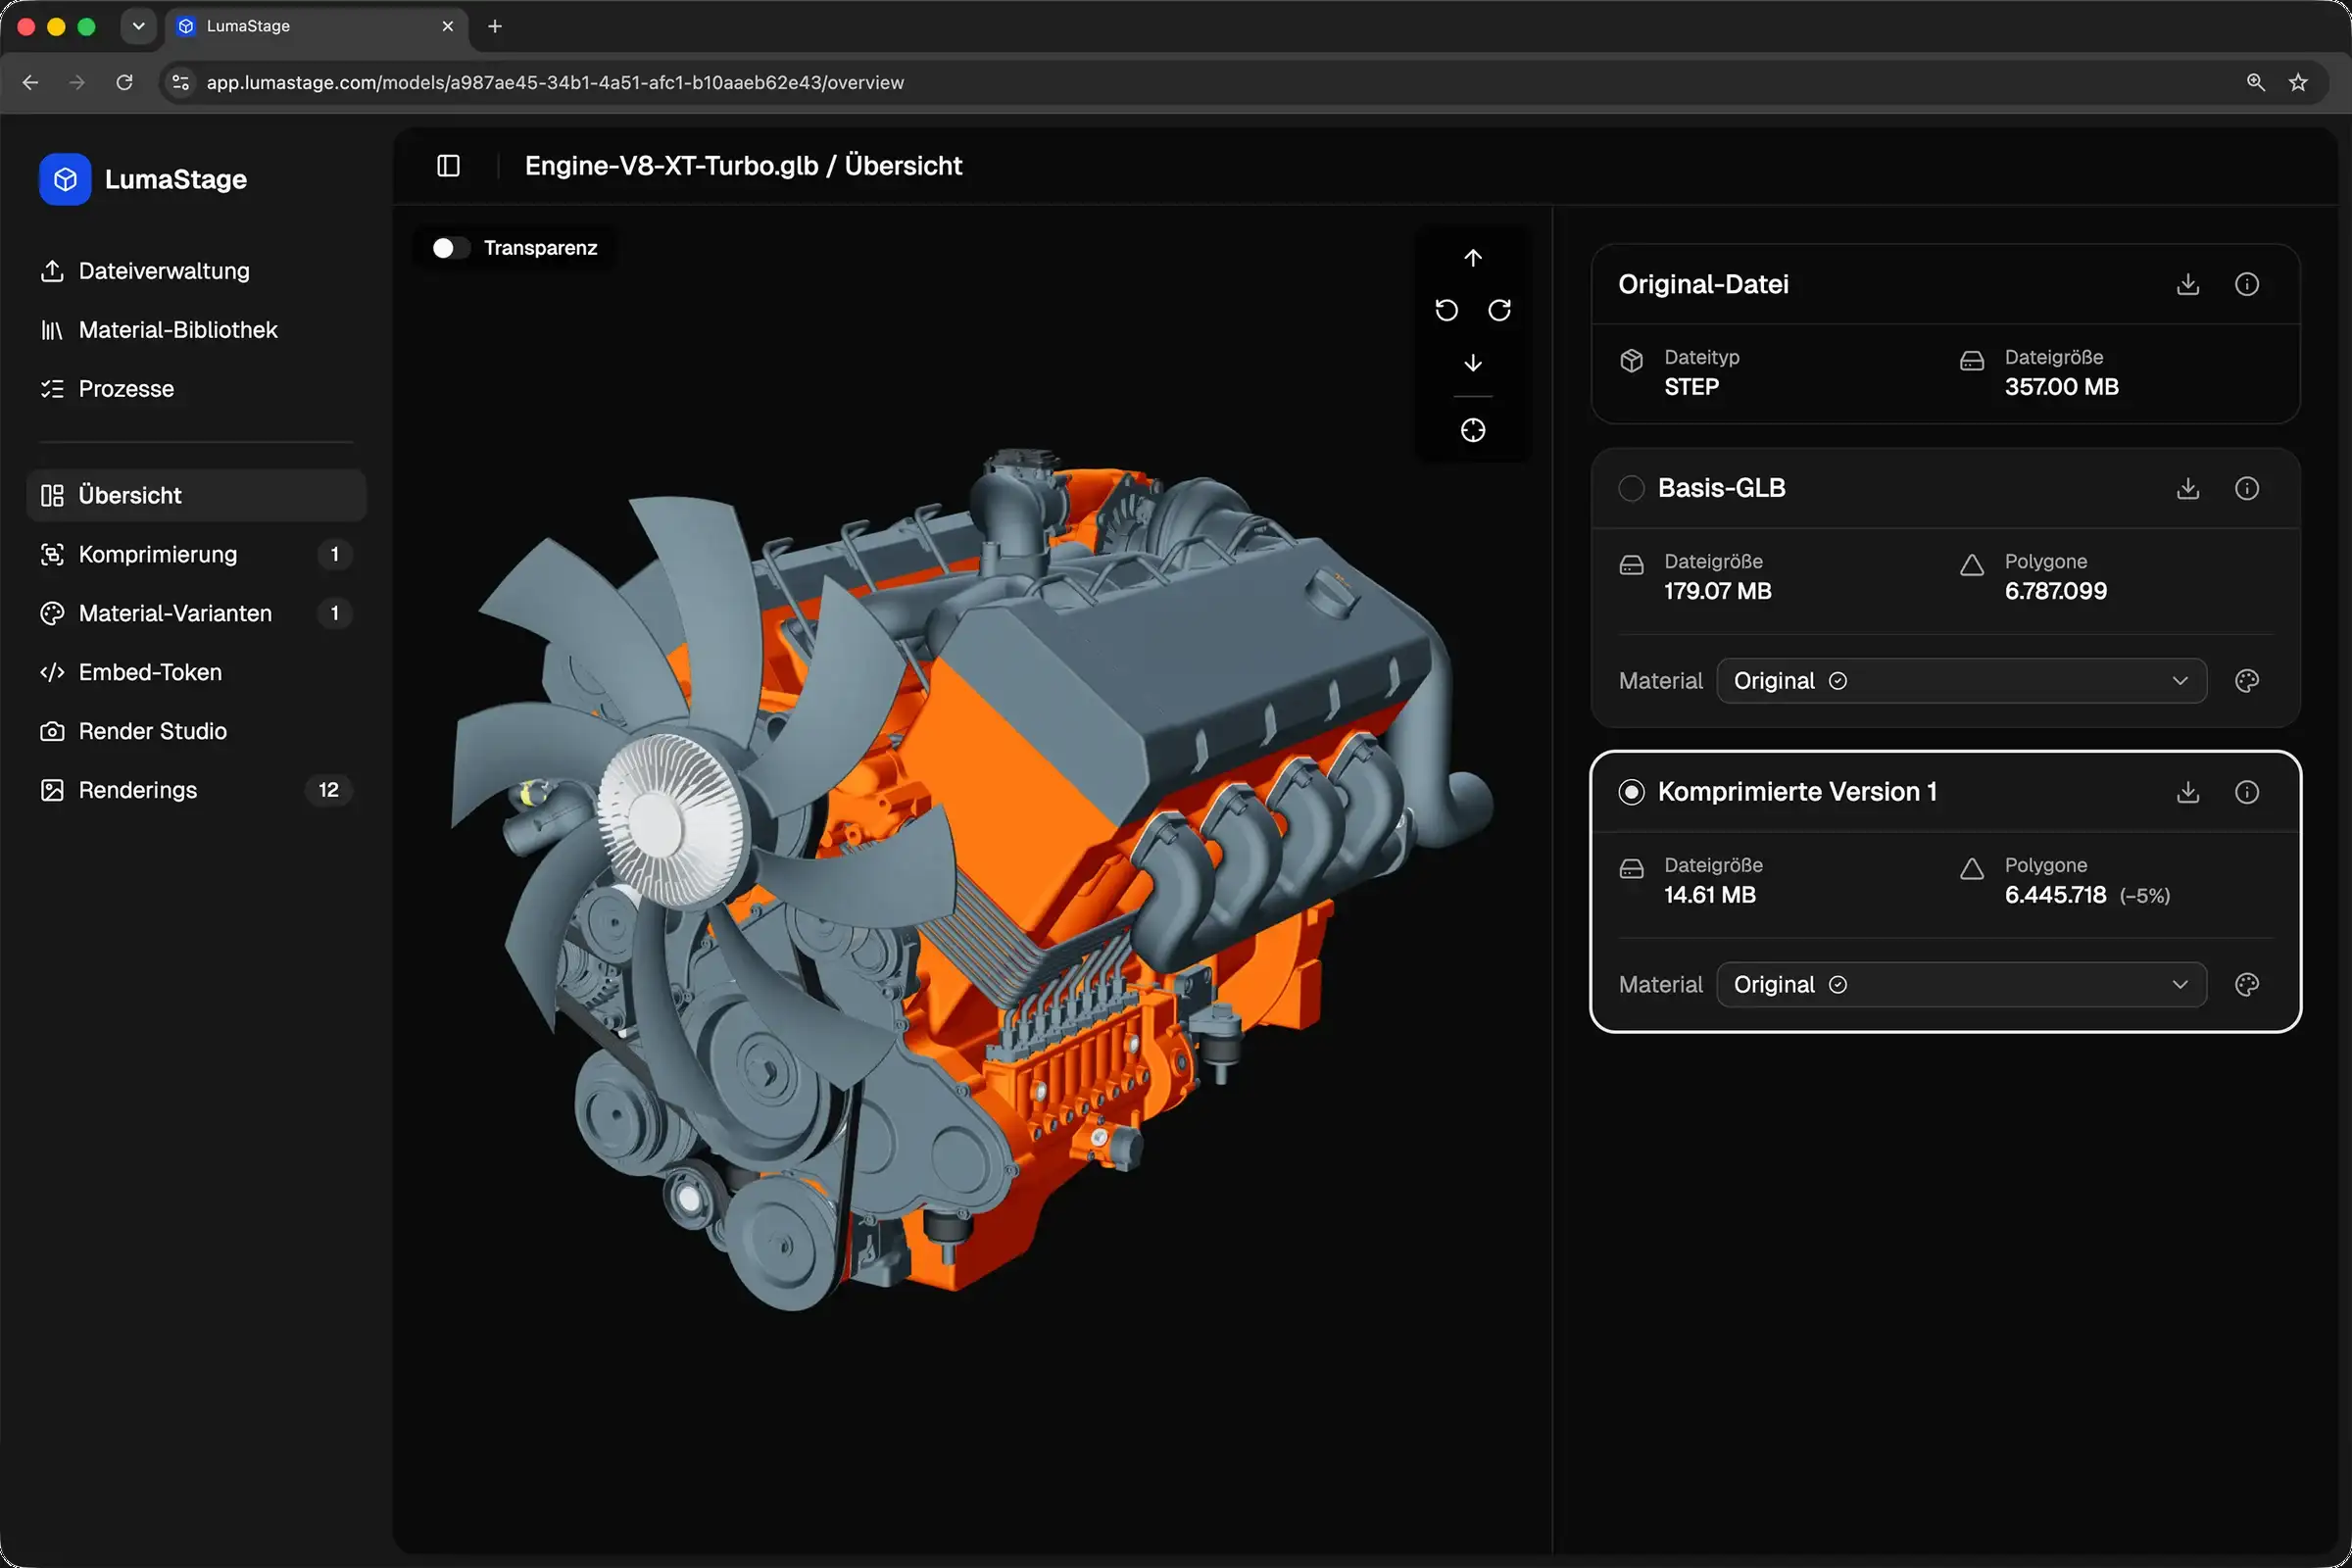Image resolution: width=2352 pixels, height=1568 pixels.
Task: Click the browser forward arrow
Action: click(77, 82)
